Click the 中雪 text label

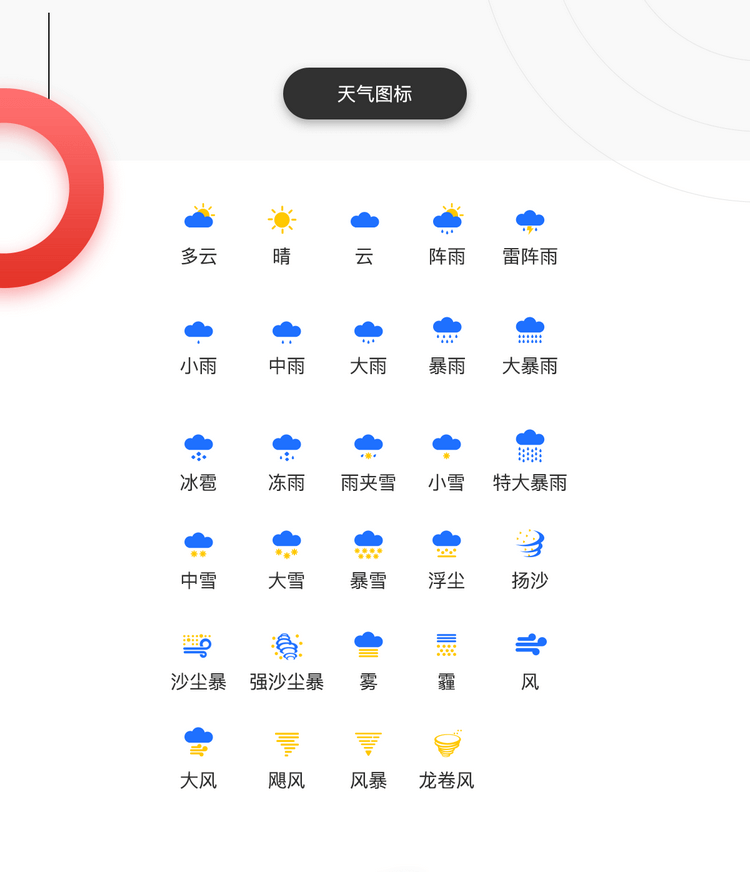pyautogui.click(x=198, y=581)
